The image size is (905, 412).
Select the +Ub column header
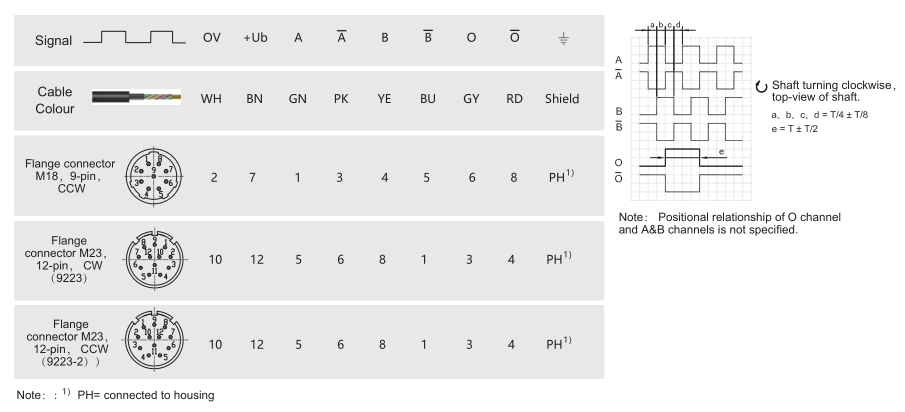pyautogui.click(x=253, y=40)
